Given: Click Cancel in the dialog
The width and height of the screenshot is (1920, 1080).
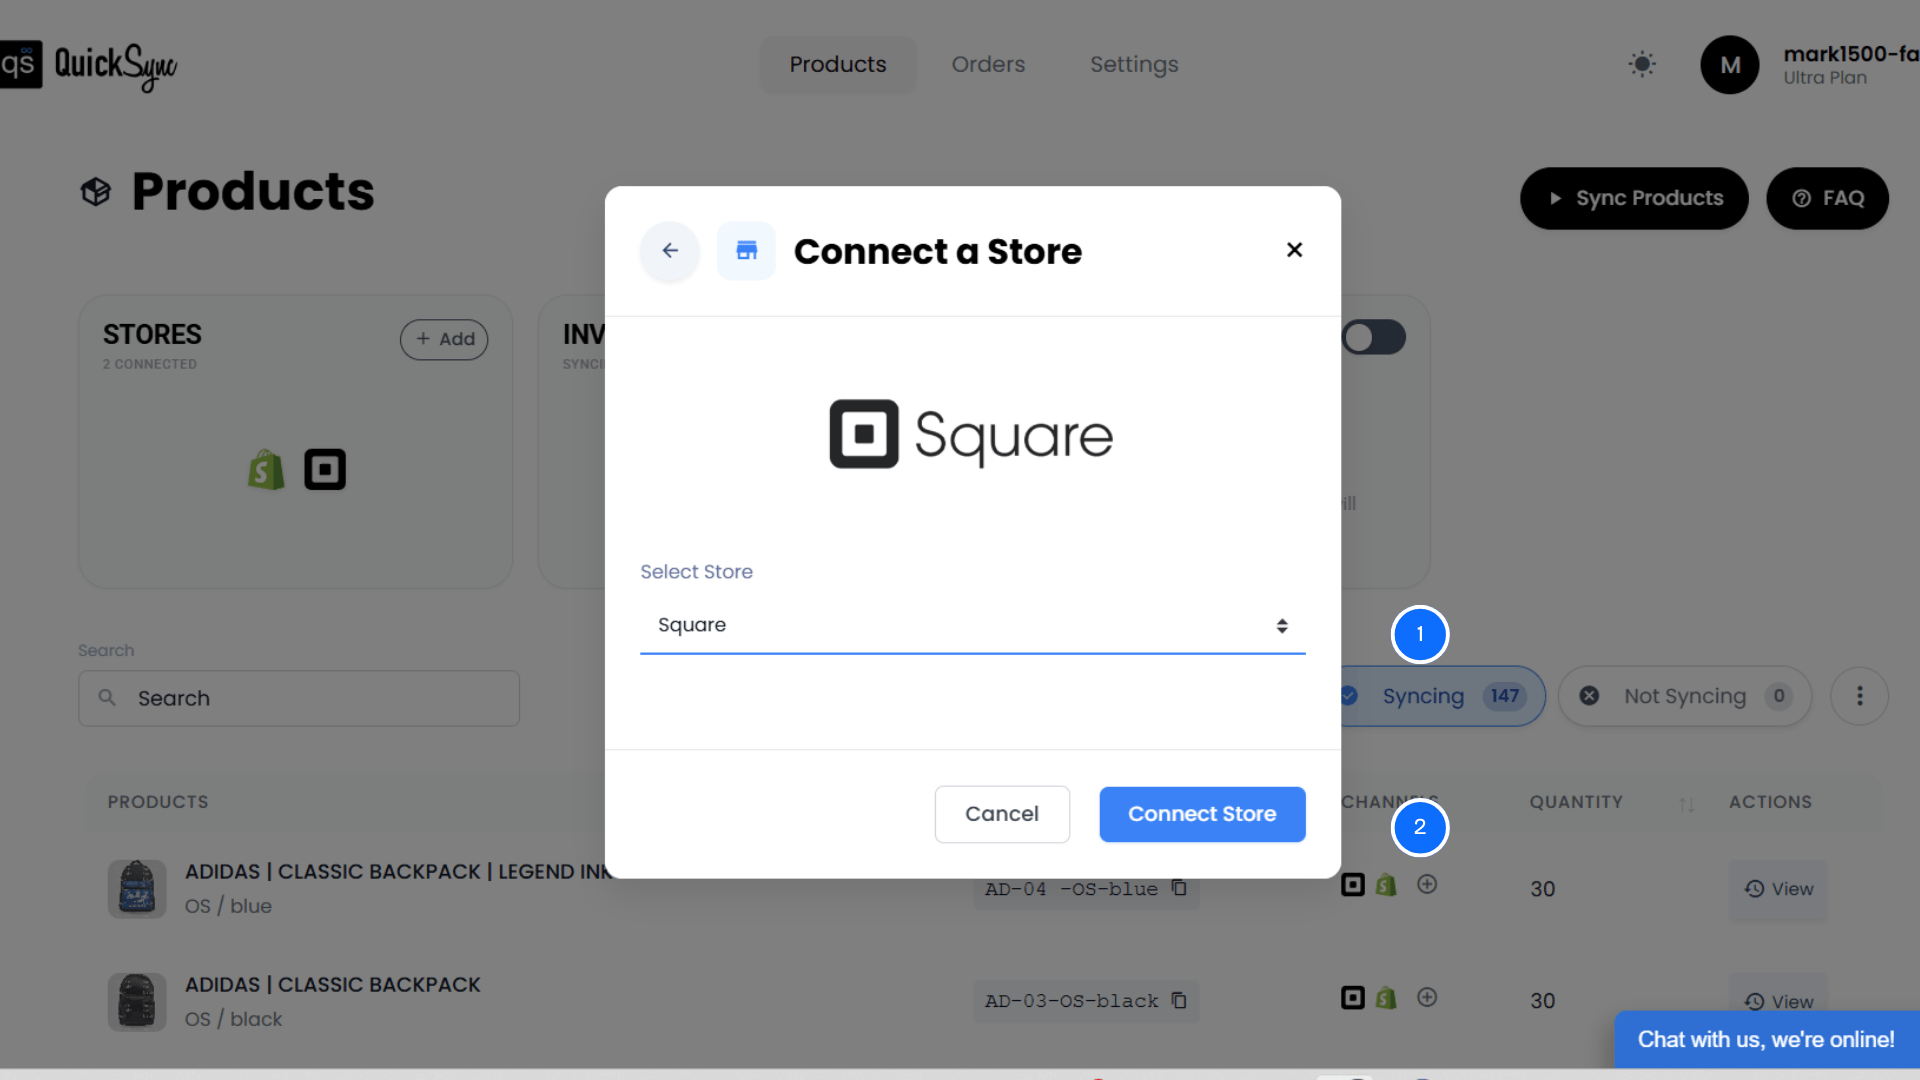Looking at the screenshot, I should [x=1001, y=814].
